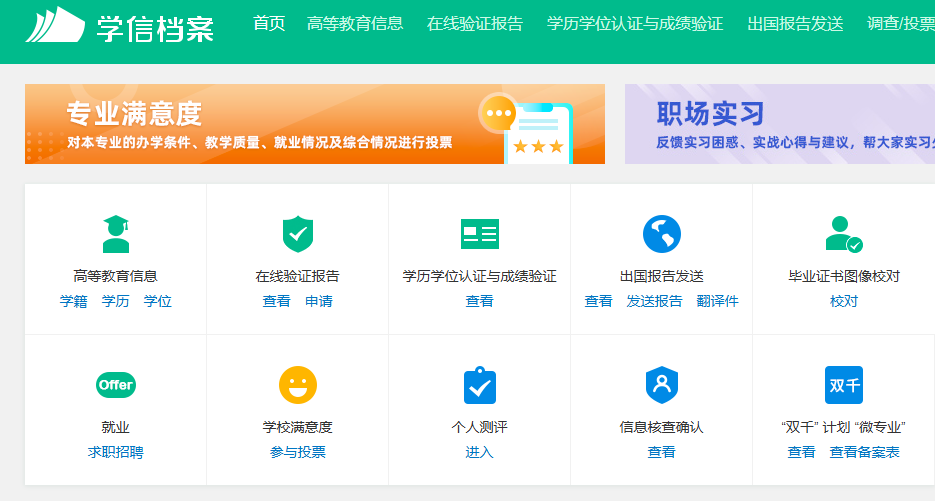Click 申请 under 在线验证报告
The width and height of the screenshot is (935, 501).
tap(319, 301)
